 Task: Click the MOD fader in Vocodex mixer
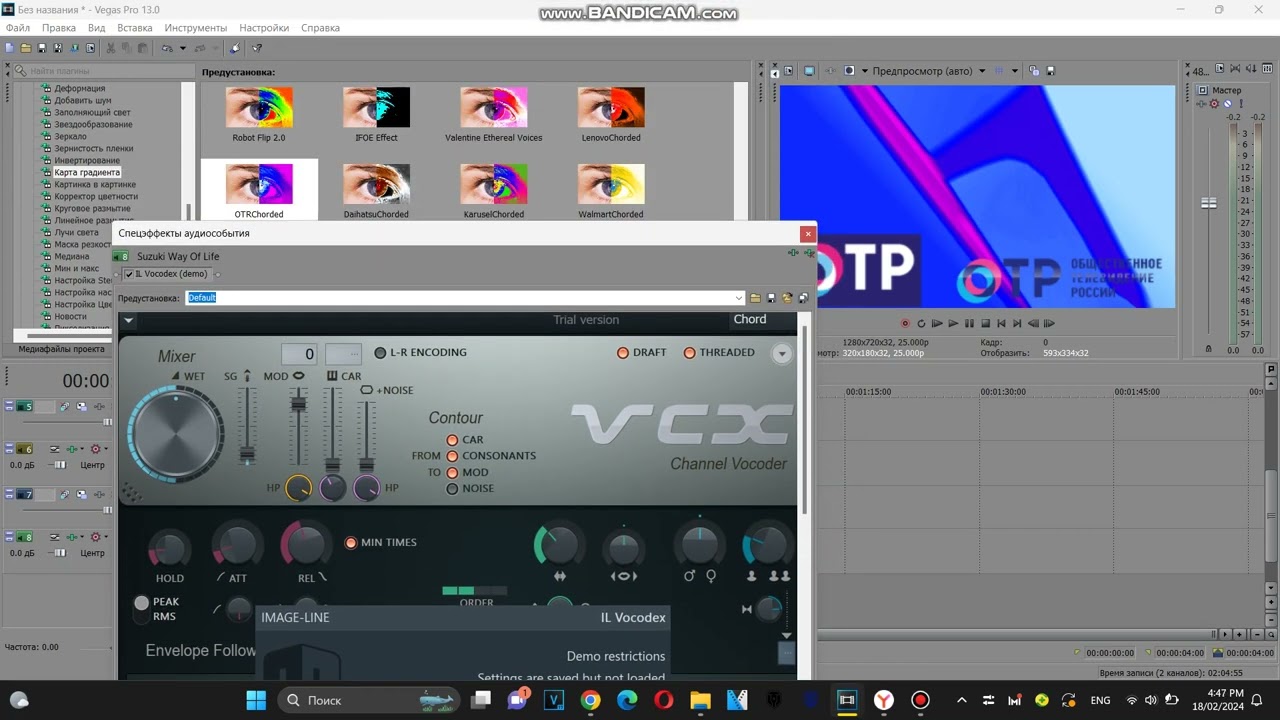tap(298, 404)
